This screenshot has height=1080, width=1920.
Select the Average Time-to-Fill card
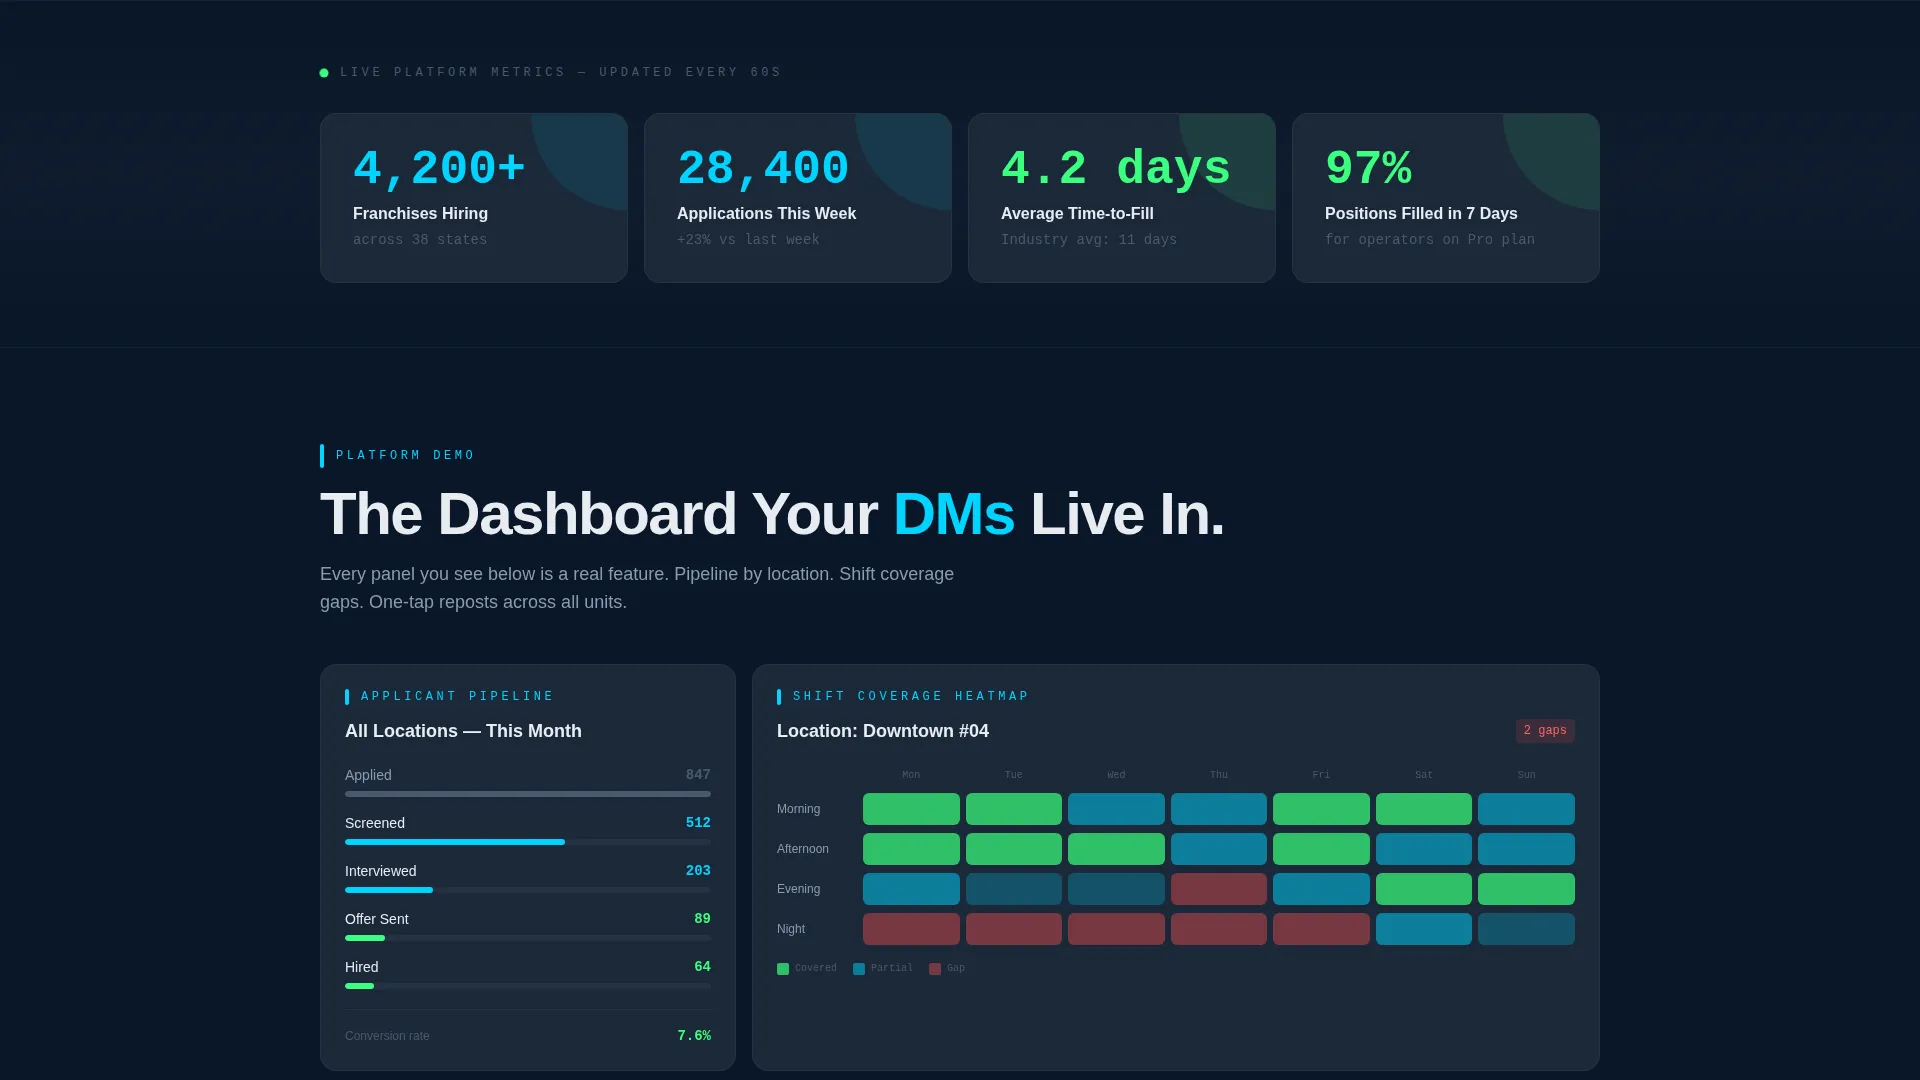coord(1122,198)
